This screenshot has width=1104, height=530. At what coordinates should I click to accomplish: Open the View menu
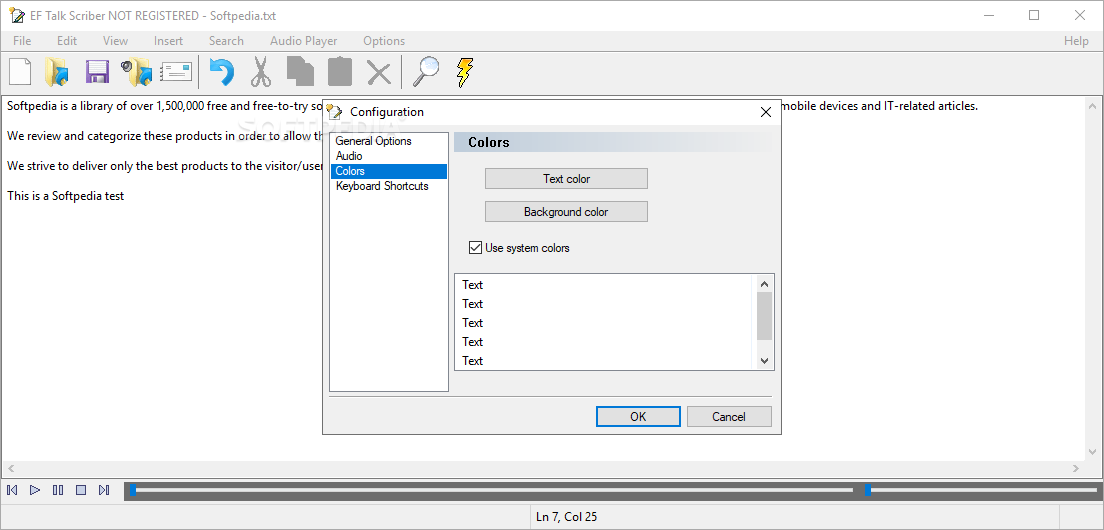tap(115, 41)
